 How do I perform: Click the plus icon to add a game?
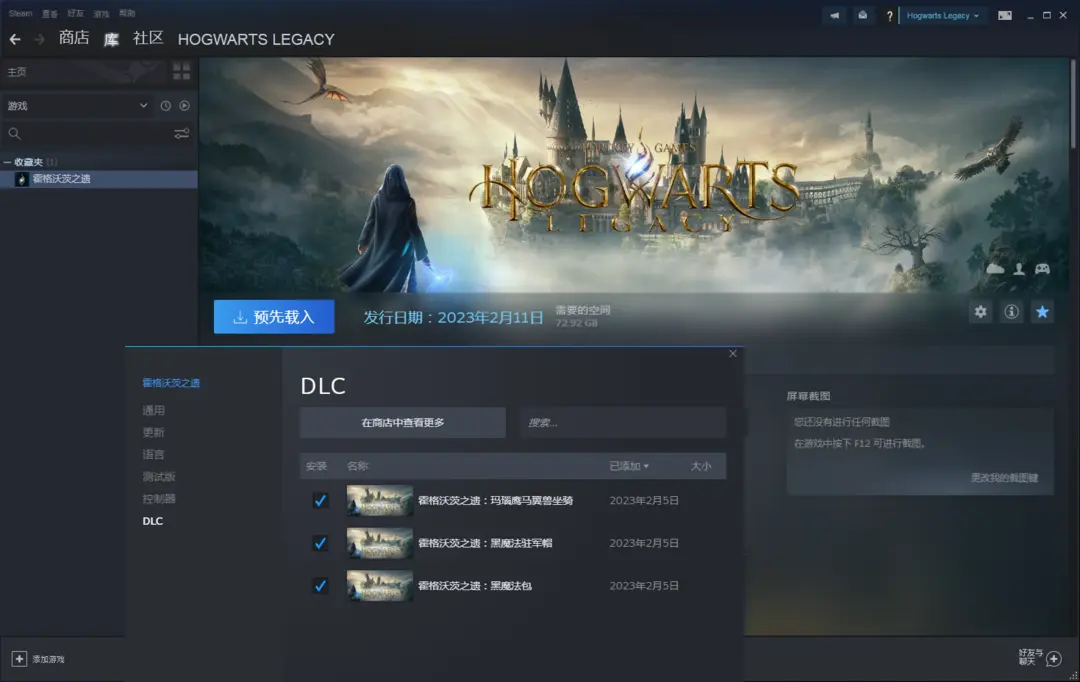click(x=19, y=659)
